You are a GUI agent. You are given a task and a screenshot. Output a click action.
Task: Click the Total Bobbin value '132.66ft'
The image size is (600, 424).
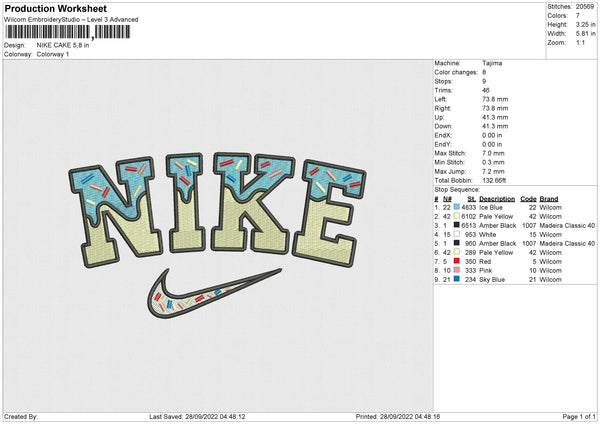494,180
